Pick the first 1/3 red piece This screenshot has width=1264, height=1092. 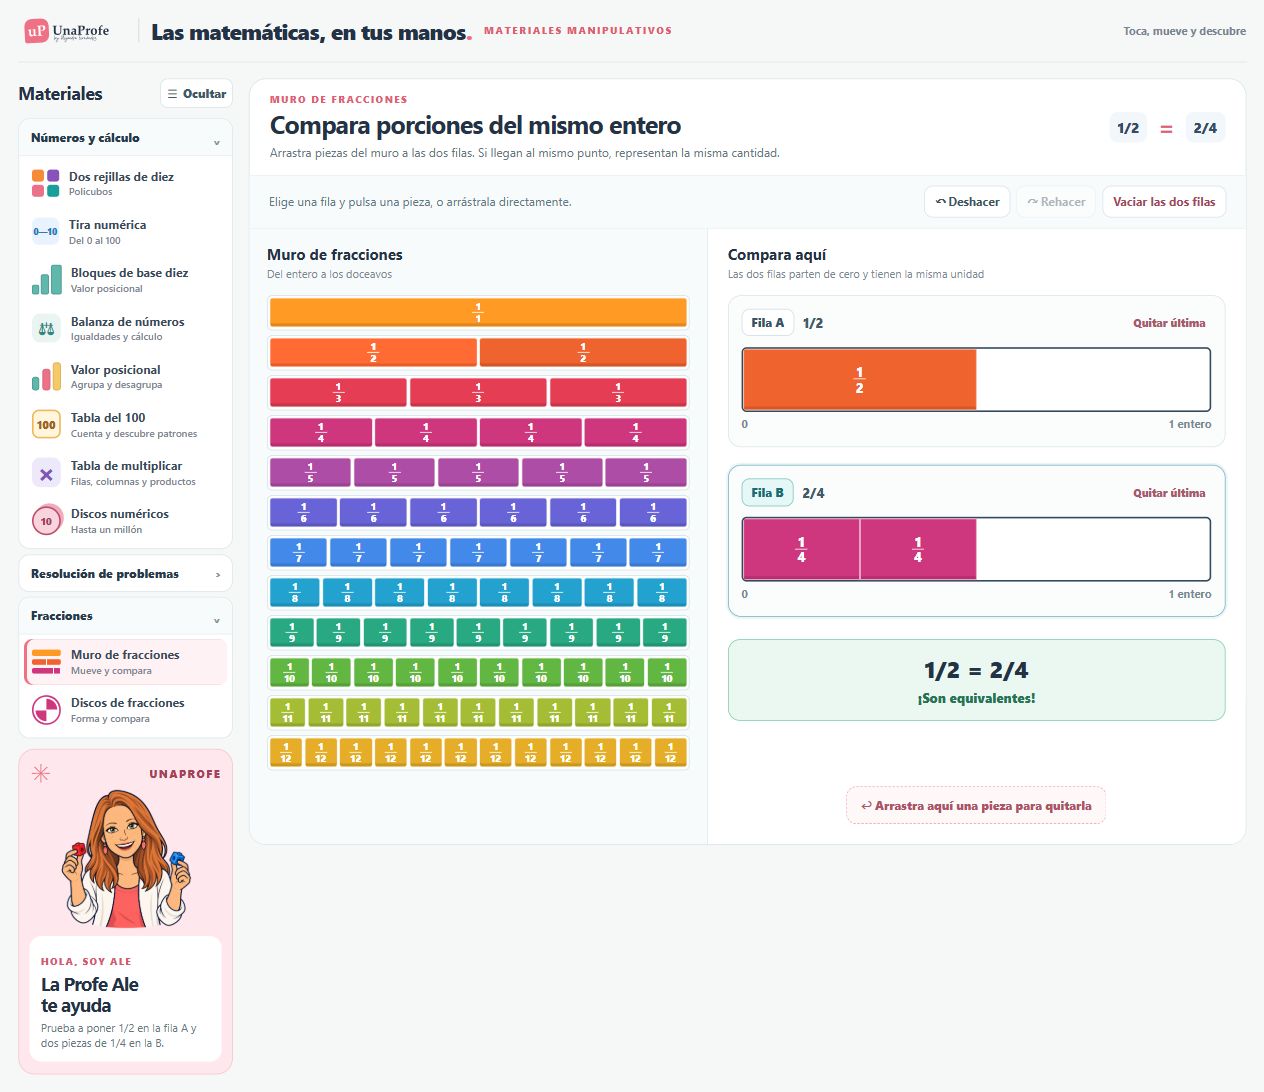pos(338,392)
